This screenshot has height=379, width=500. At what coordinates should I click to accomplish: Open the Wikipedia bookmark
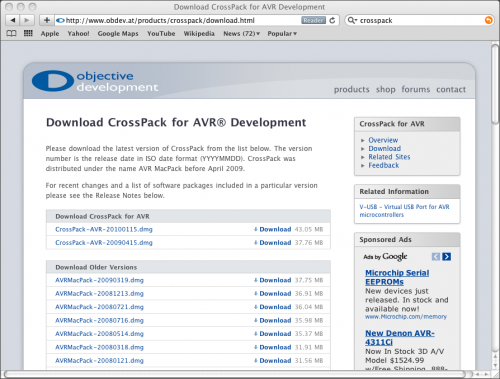(199, 34)
